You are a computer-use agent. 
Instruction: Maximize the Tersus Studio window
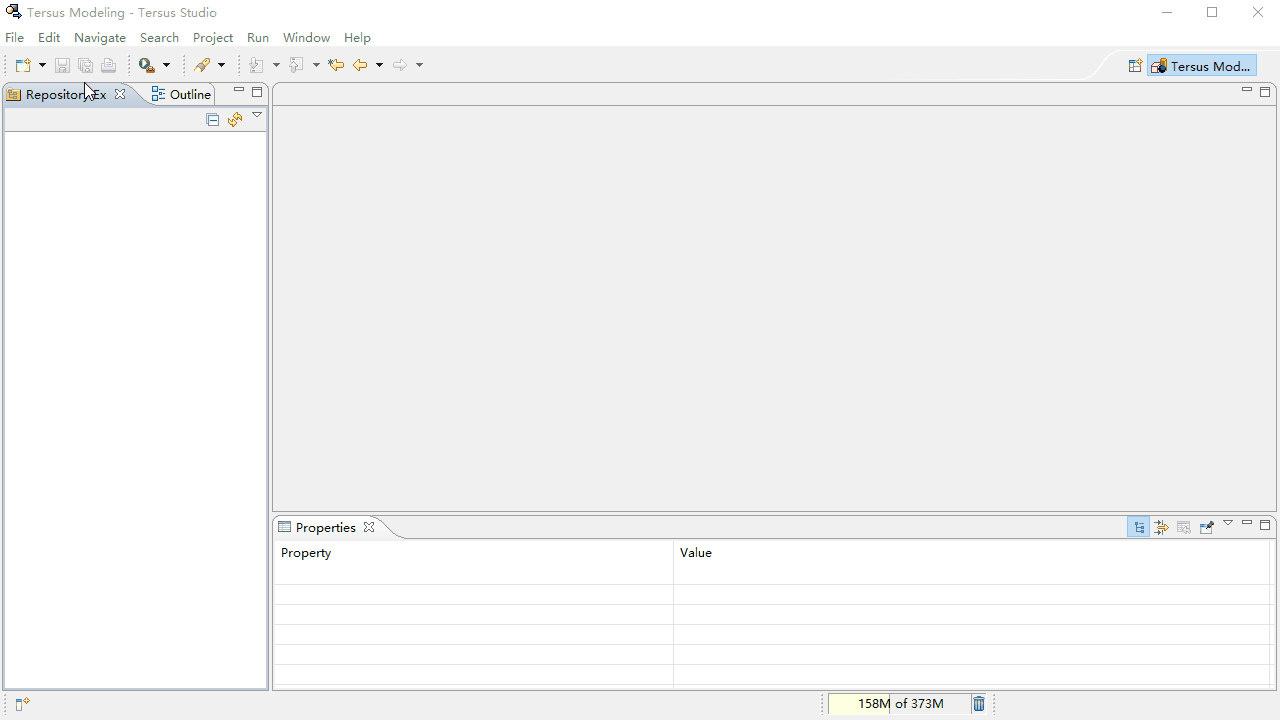[x=1212, y=12]
